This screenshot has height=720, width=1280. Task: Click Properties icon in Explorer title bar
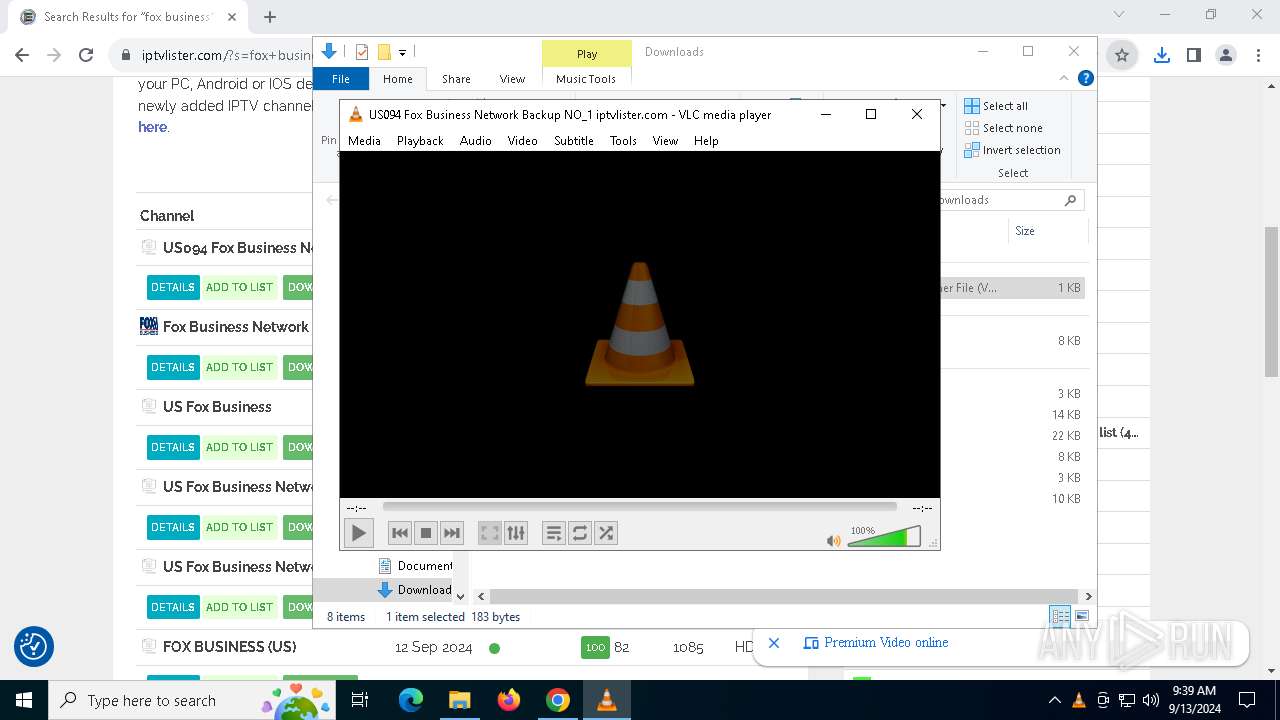pos(361,52)
